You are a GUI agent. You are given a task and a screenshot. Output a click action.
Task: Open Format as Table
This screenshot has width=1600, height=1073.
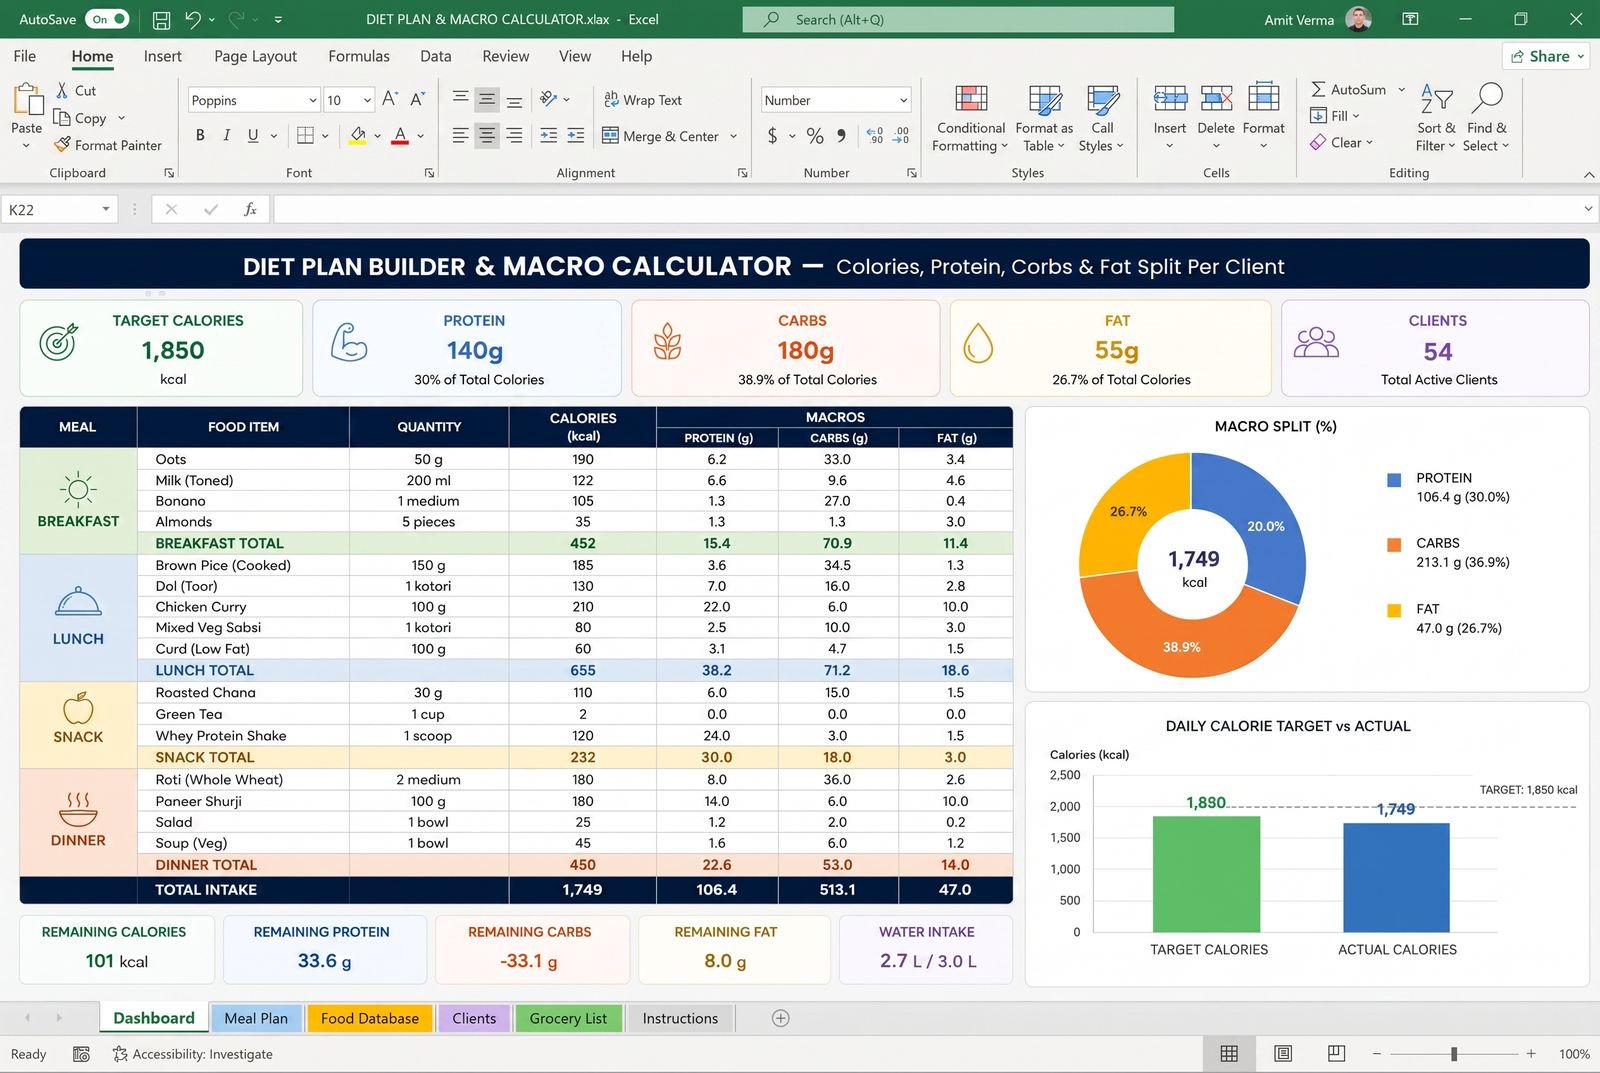pyautogui.click(x=1044, y=118)
